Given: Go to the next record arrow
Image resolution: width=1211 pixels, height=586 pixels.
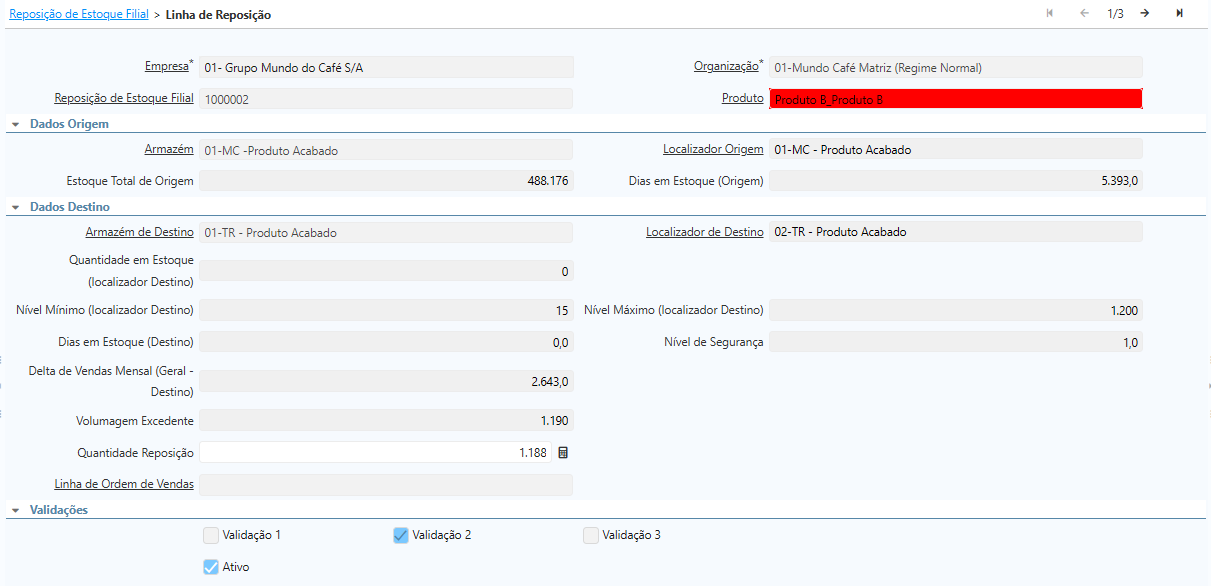Looking at the screenshot, I should 1144,13.
